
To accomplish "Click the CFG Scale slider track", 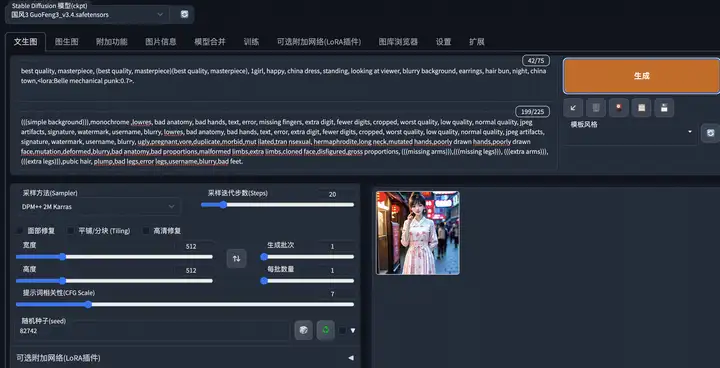I will coord(185,304).
